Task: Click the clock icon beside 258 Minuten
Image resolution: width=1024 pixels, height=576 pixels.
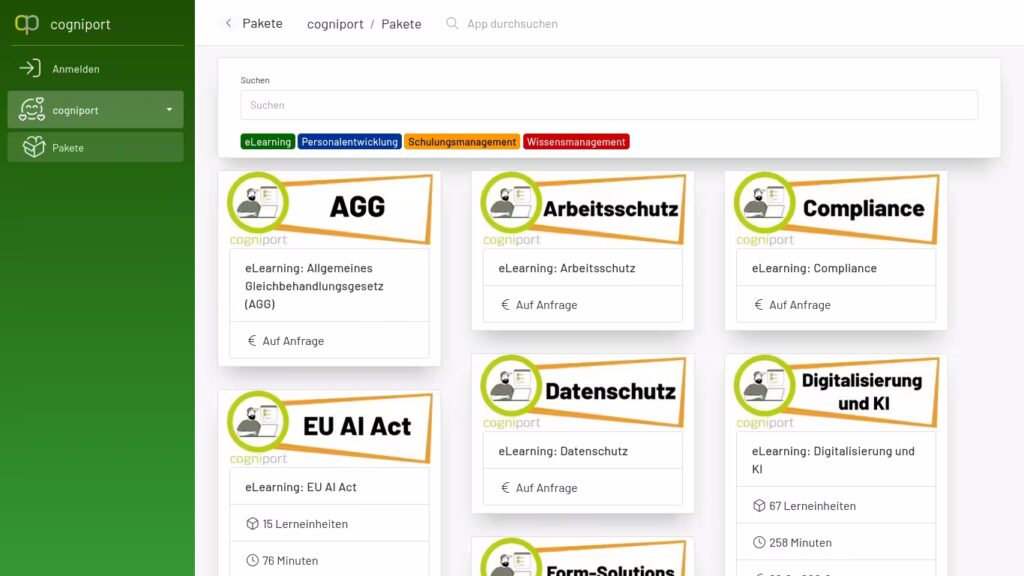Action: click(x=758, y=543)
